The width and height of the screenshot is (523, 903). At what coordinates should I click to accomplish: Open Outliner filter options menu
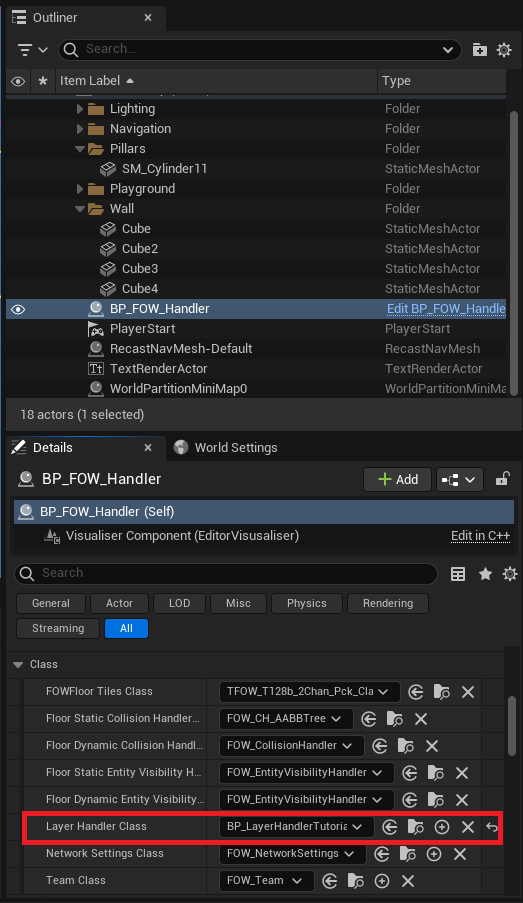click(32, 50)
